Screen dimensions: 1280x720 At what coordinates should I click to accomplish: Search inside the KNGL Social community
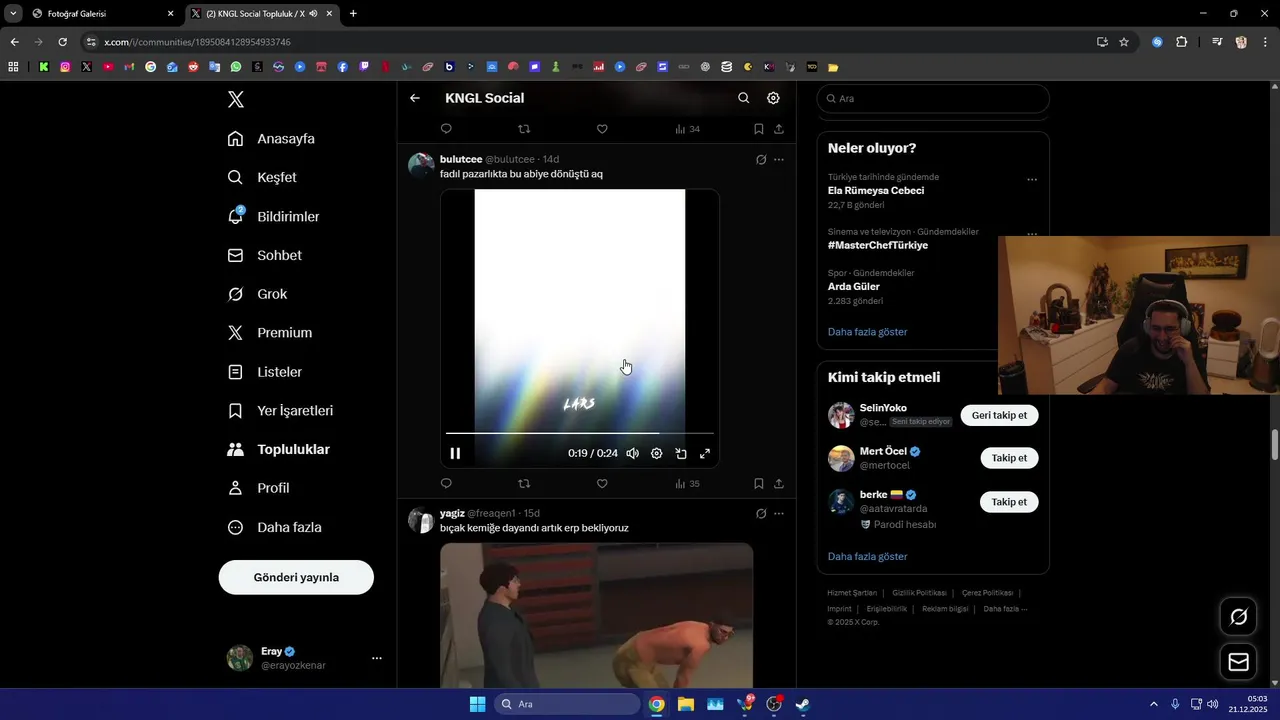(743, 98)
